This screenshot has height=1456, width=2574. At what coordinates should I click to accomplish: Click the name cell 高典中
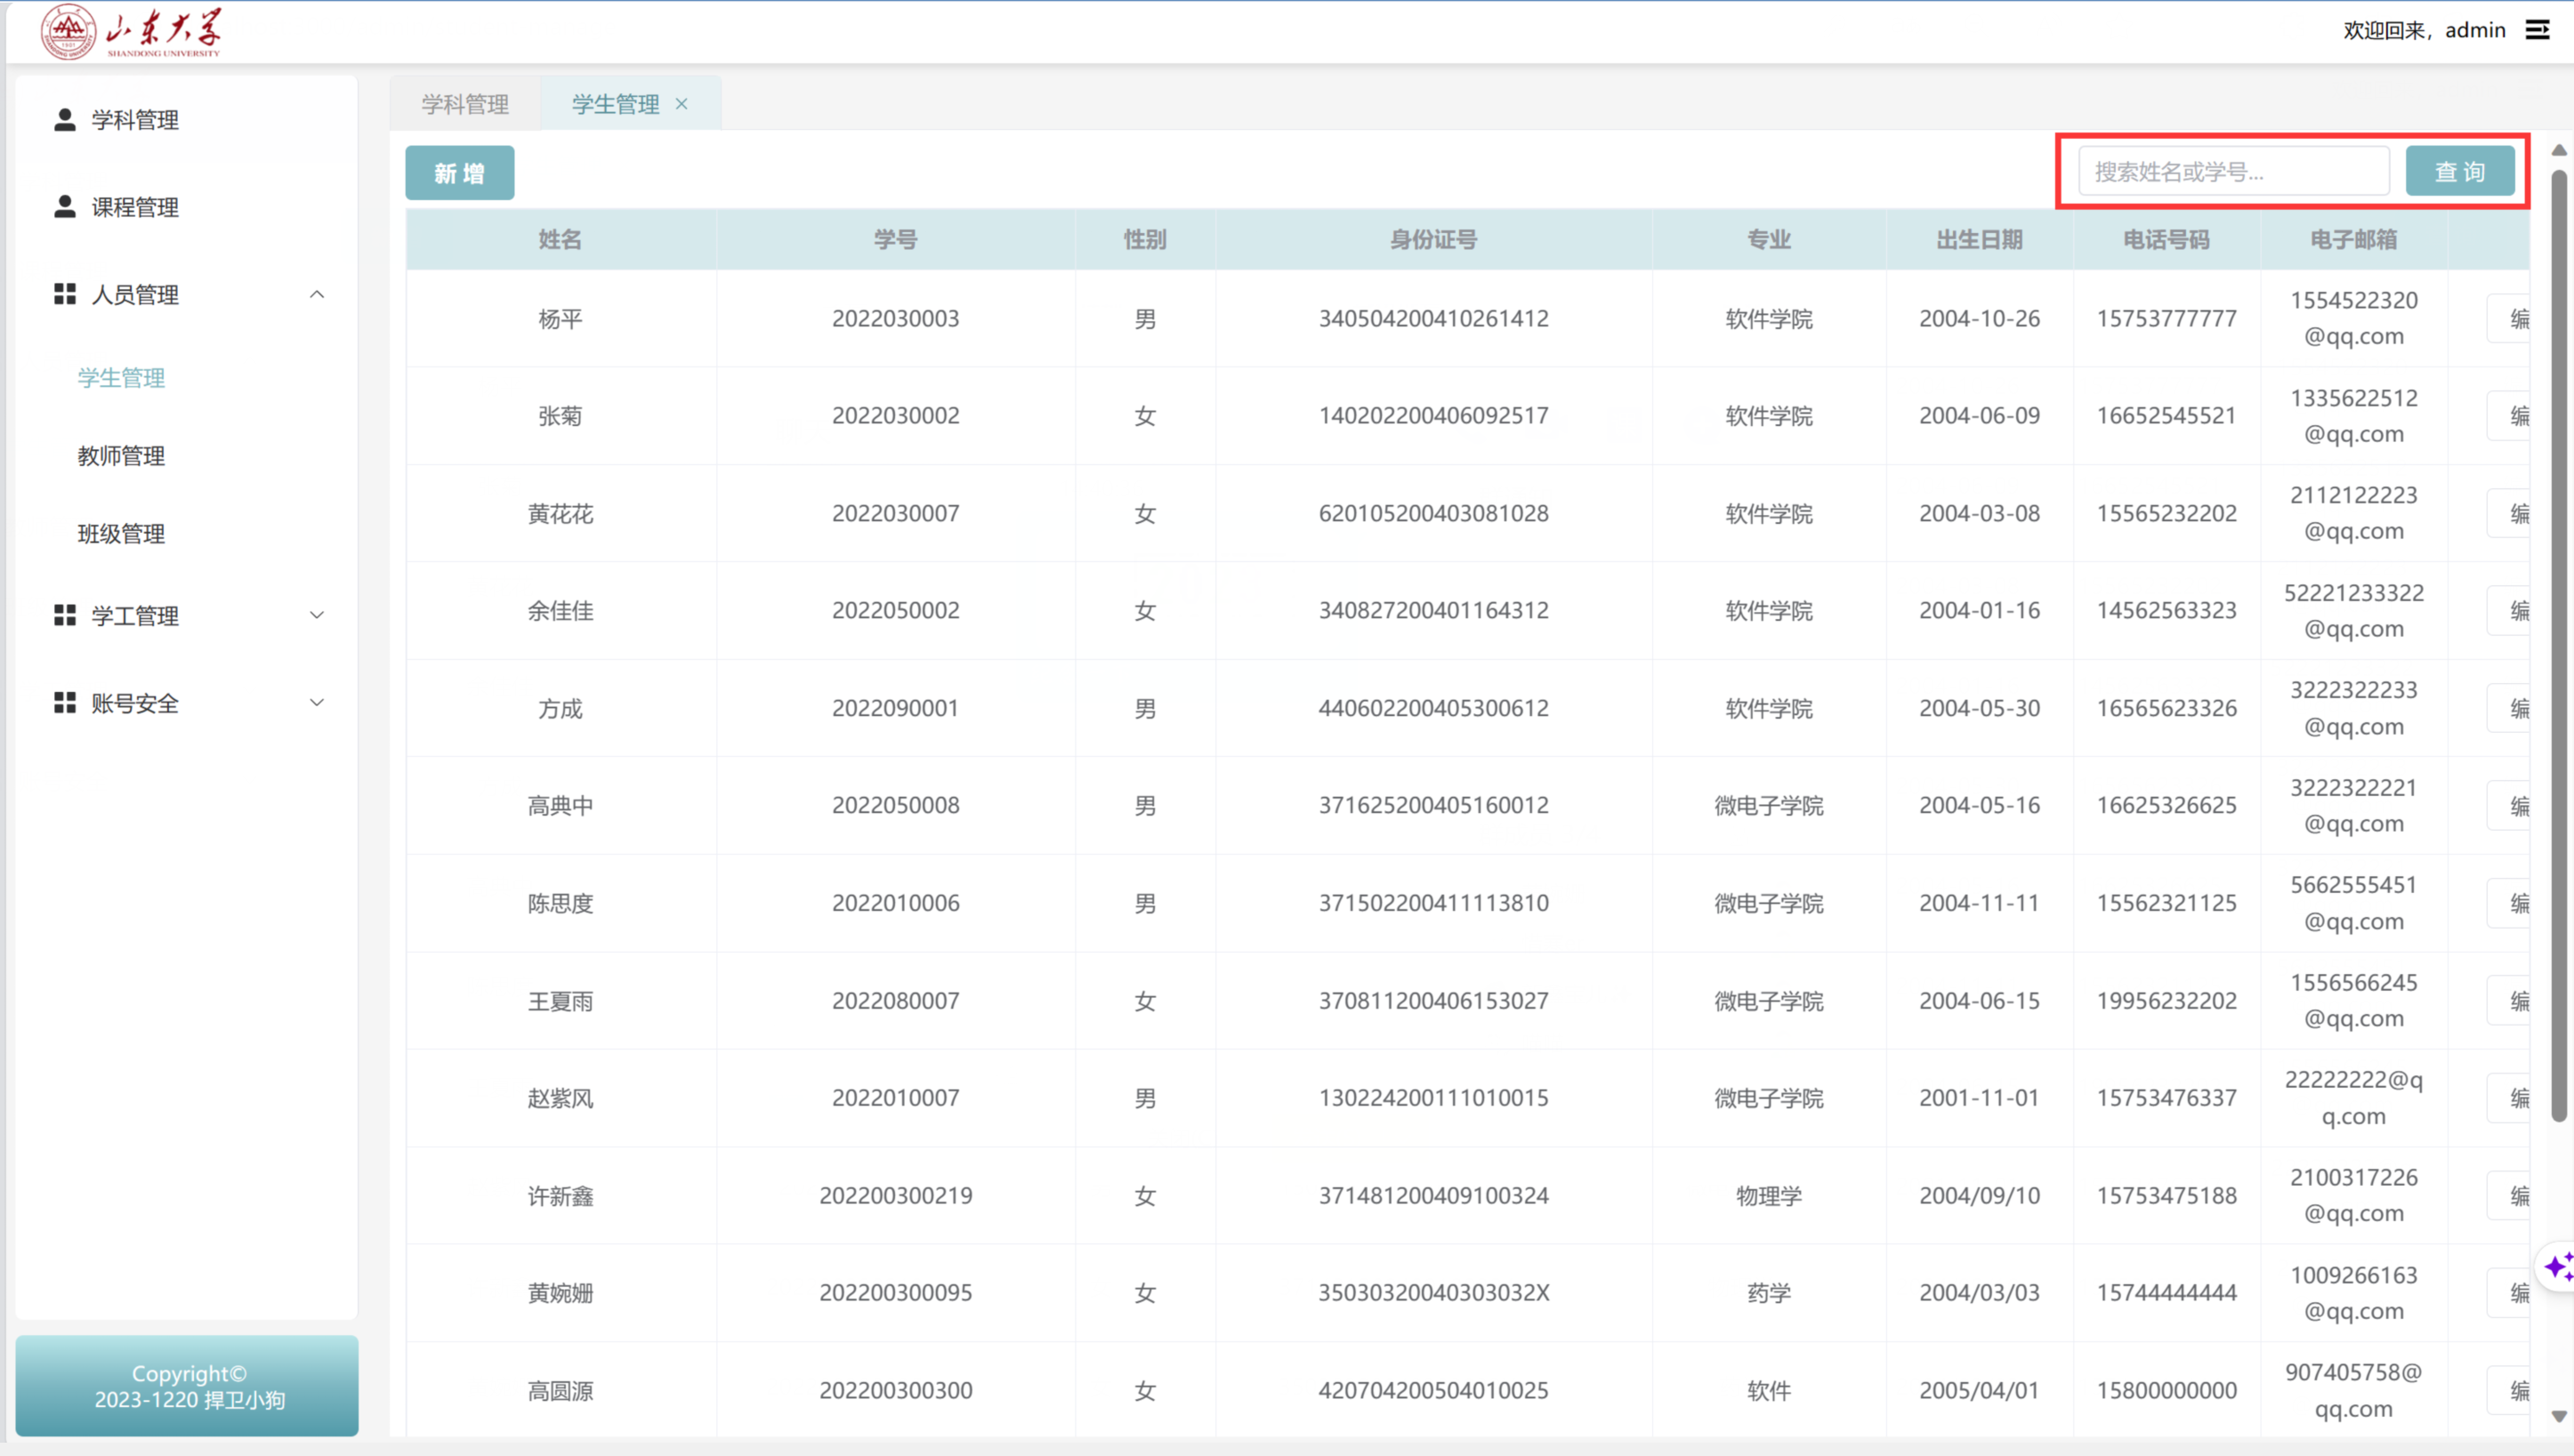point(560,806)
